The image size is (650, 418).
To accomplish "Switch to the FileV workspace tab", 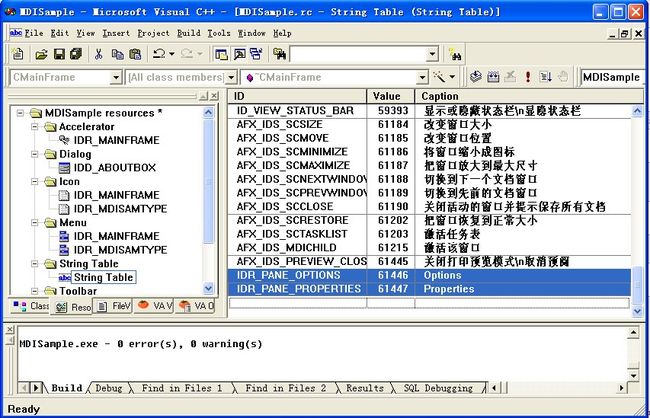I will [112, 306].
